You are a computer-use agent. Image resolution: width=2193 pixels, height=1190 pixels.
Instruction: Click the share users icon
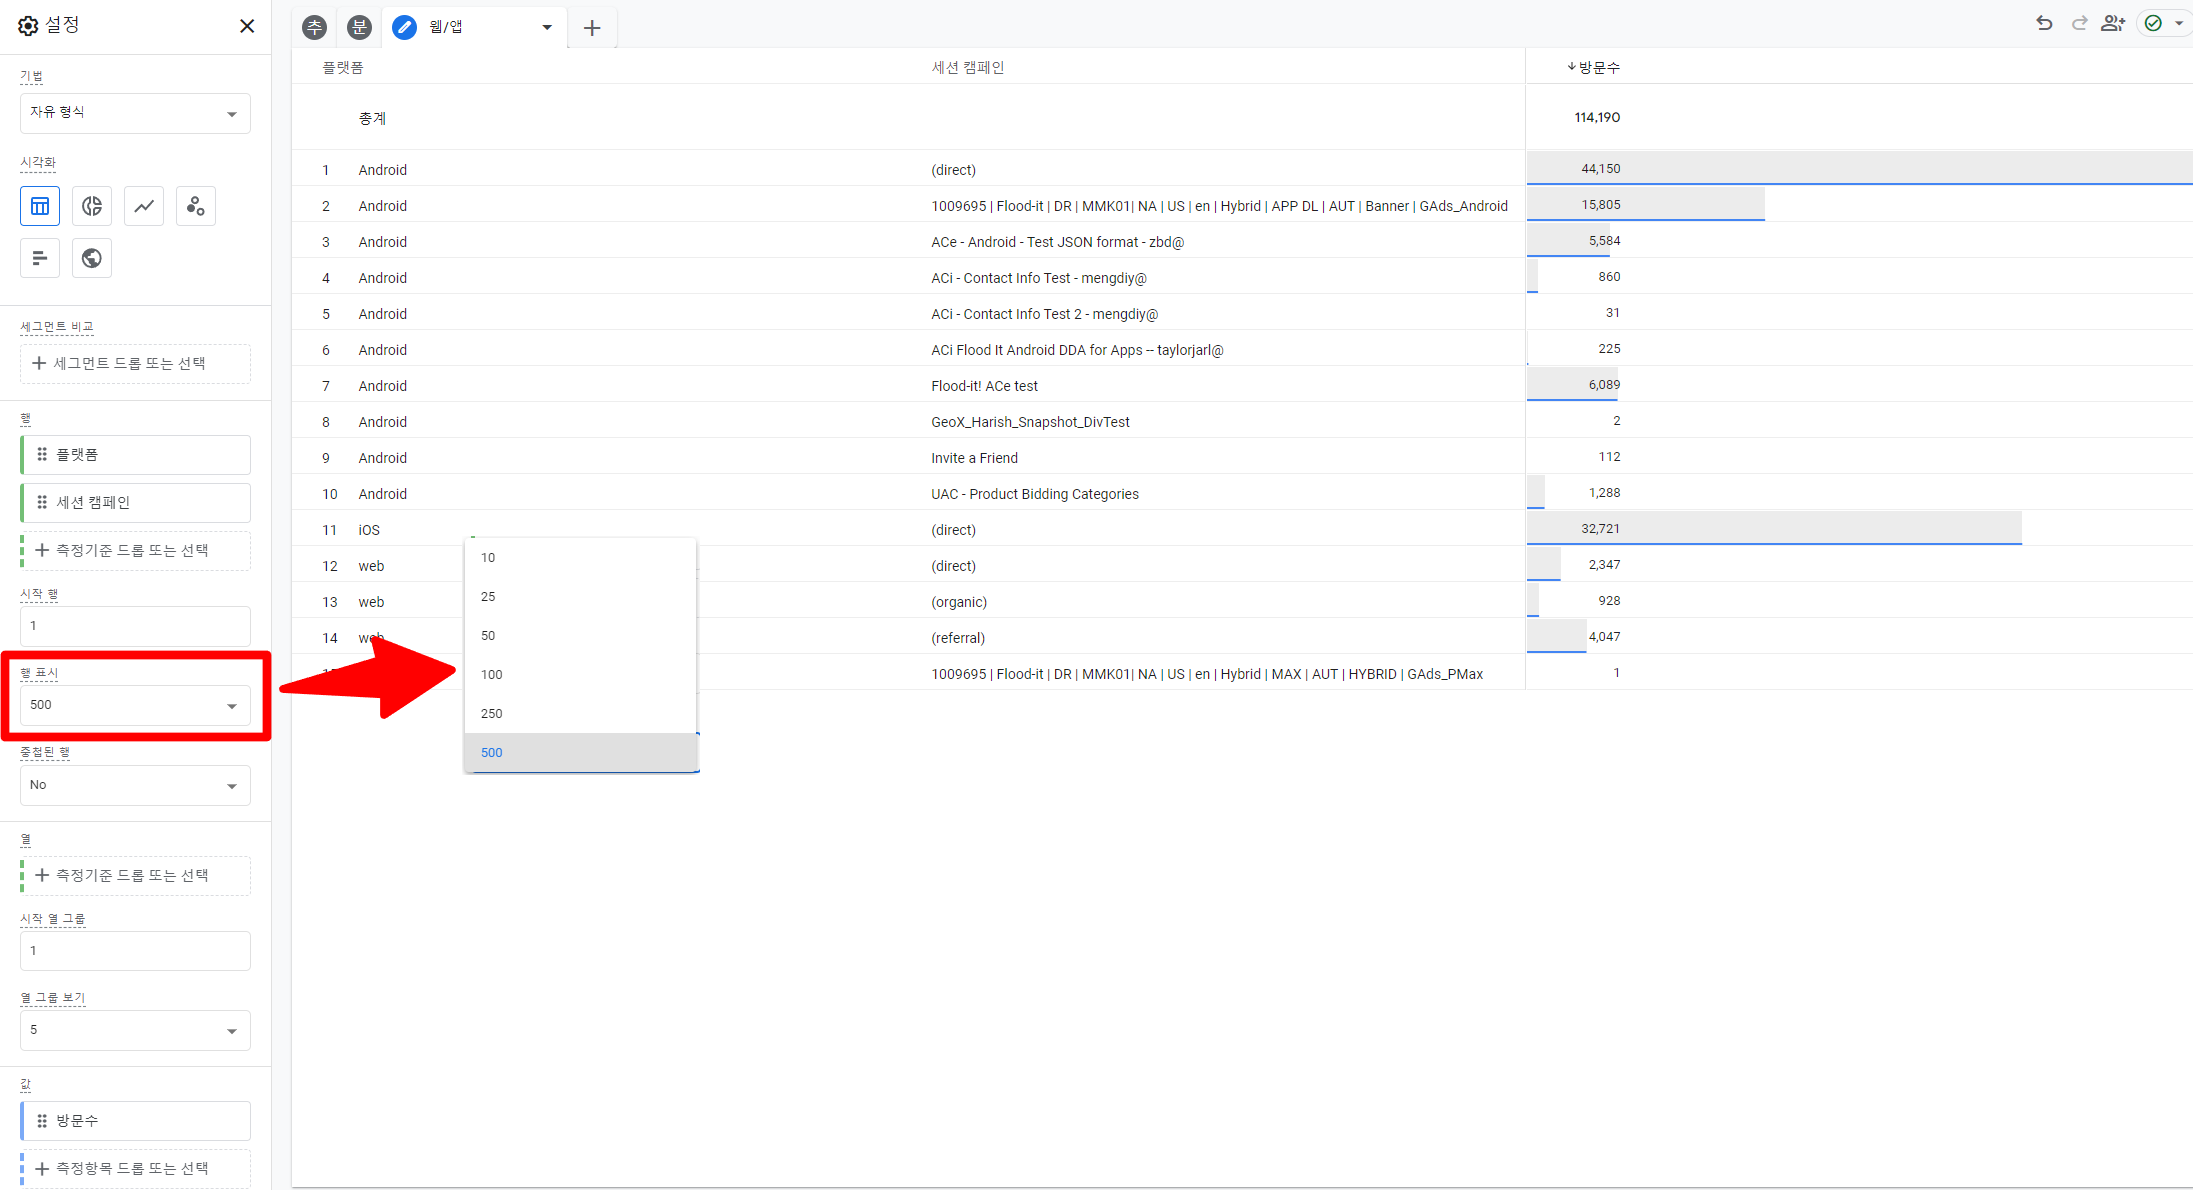tap(2113, 23)
